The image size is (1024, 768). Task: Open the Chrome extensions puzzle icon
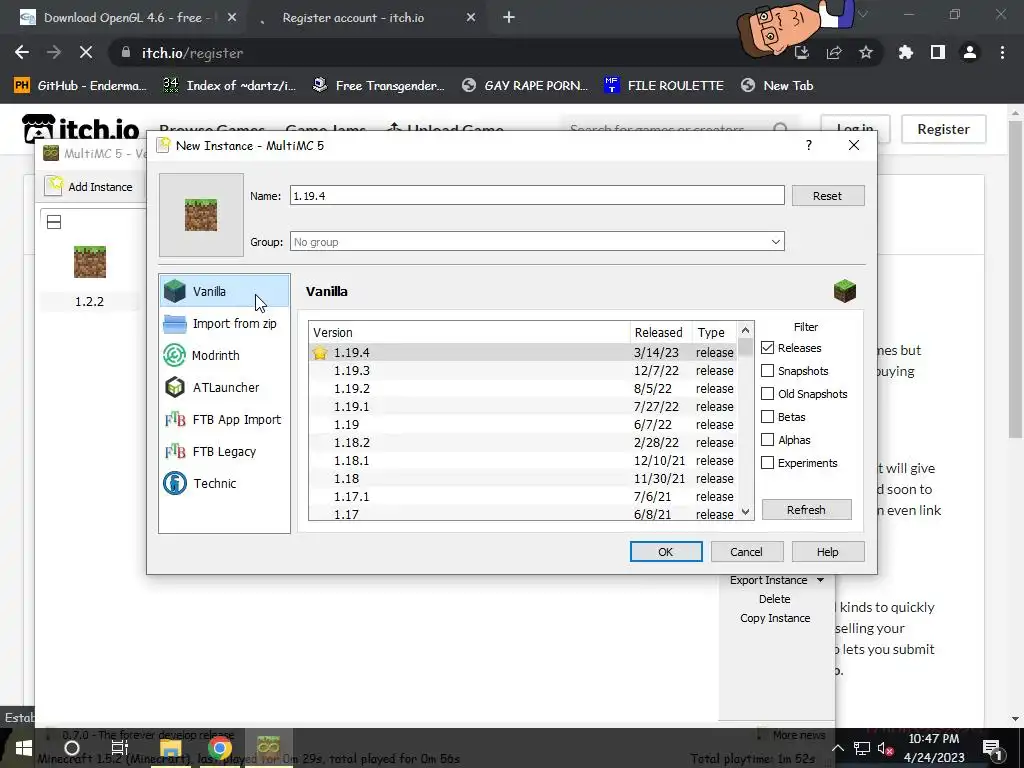tap(906, 53)
